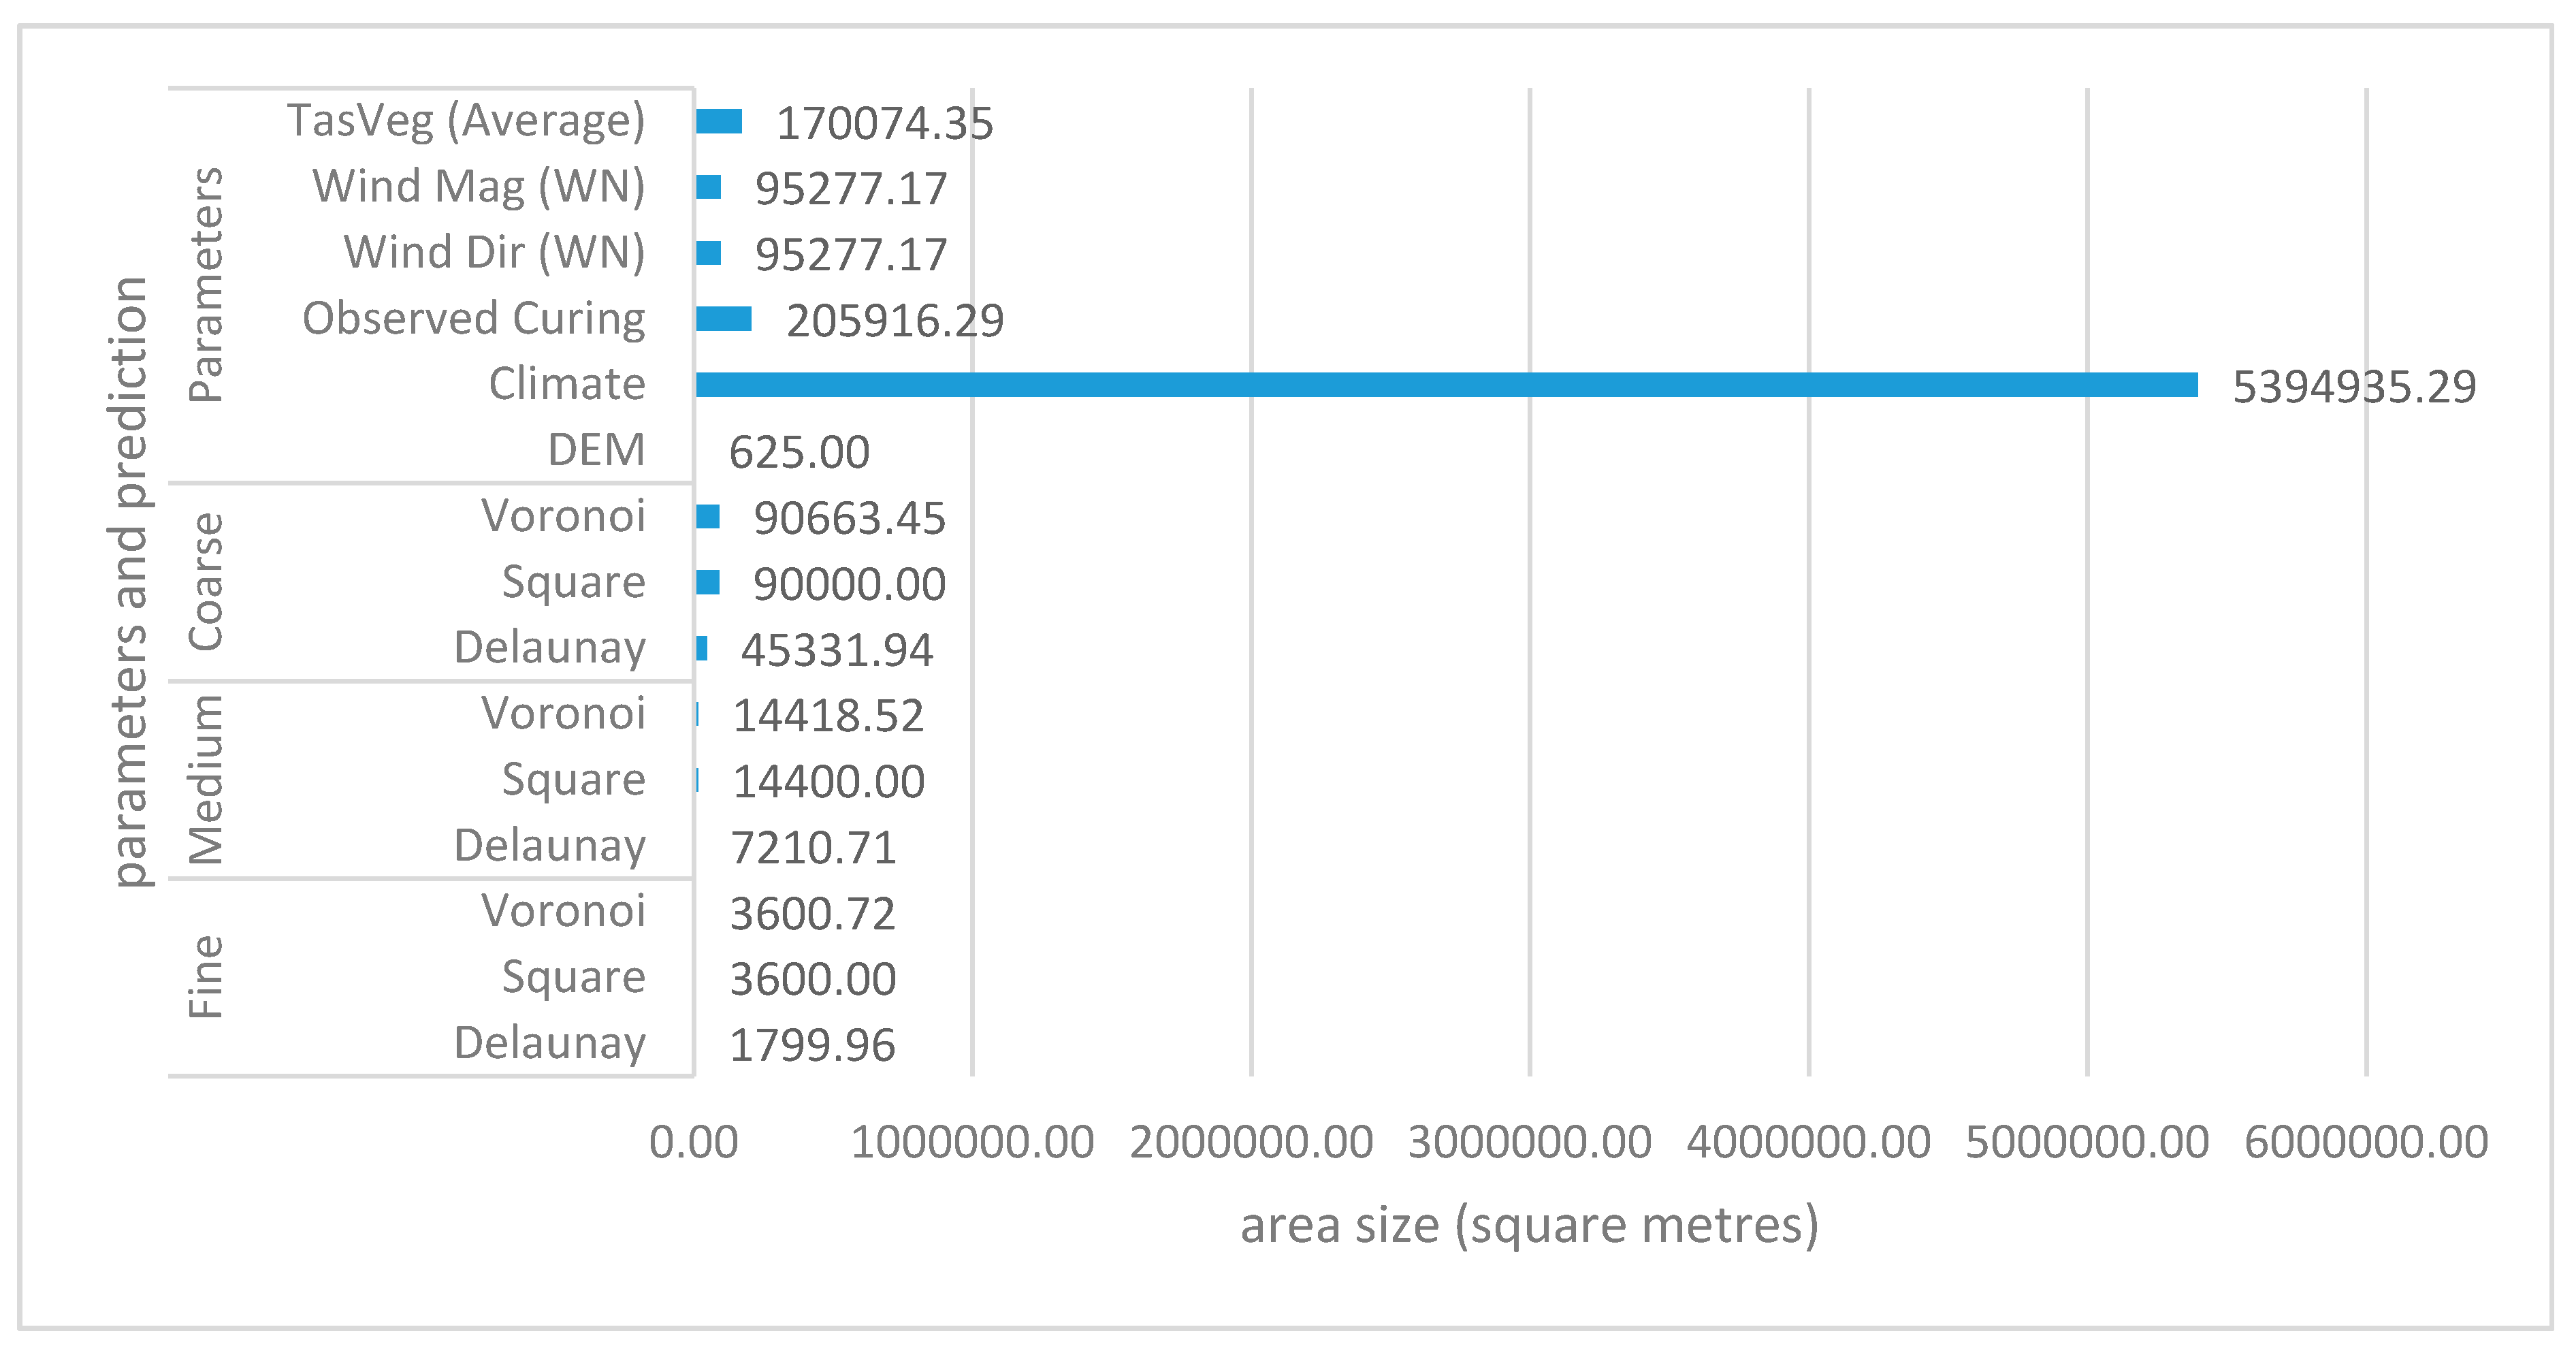The height and width of the screenshot is (1357, 2576).
Task: Click the 5394935.29 data label
Action: [2353, 387]
